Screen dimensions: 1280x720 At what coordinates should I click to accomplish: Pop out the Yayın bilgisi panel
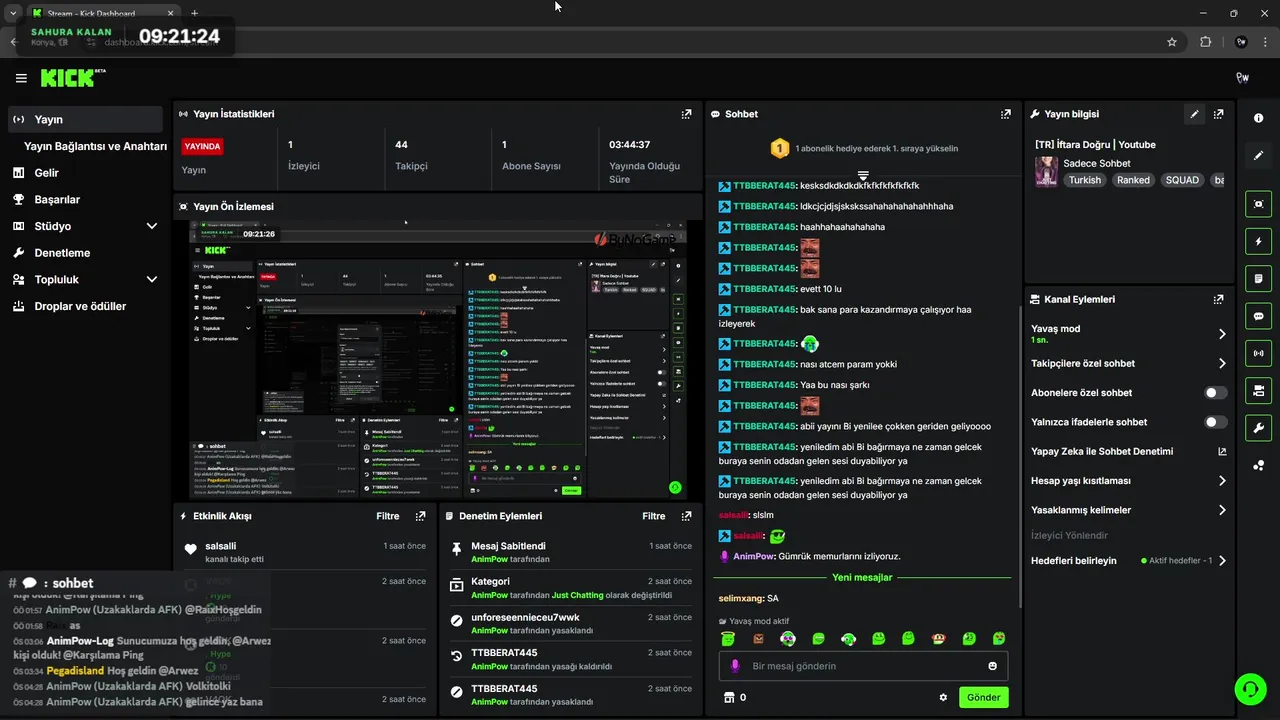pyautogui.click(x=1218, y=114)
